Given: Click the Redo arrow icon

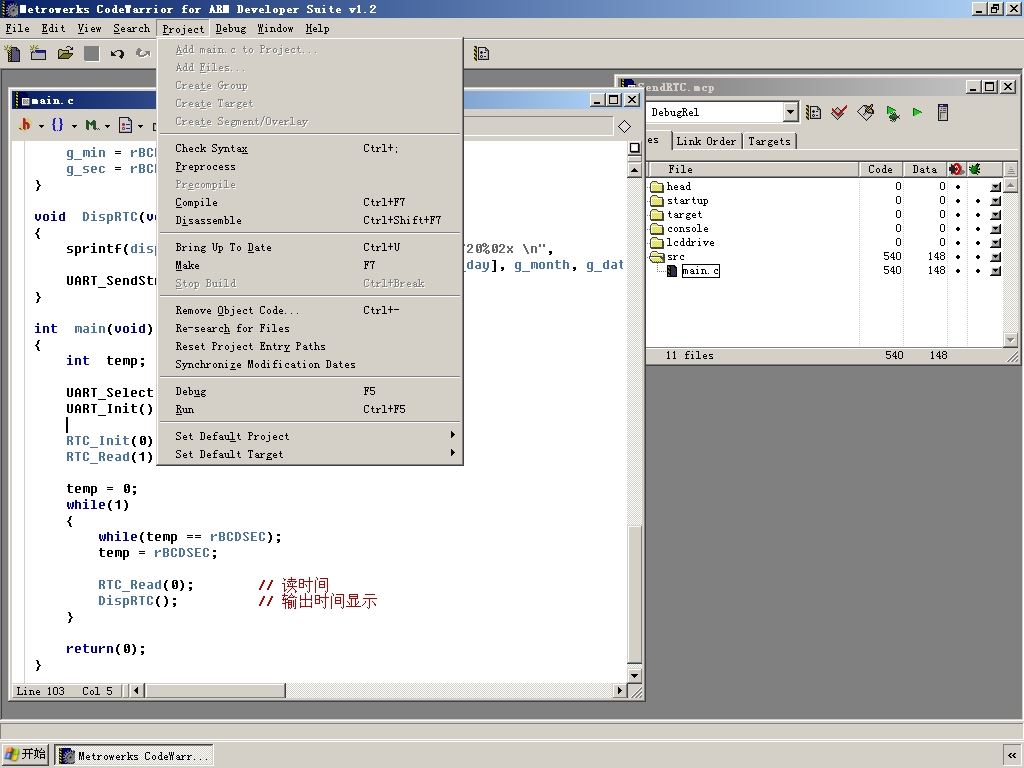Looking at the screenshot, I should point(142,53).
